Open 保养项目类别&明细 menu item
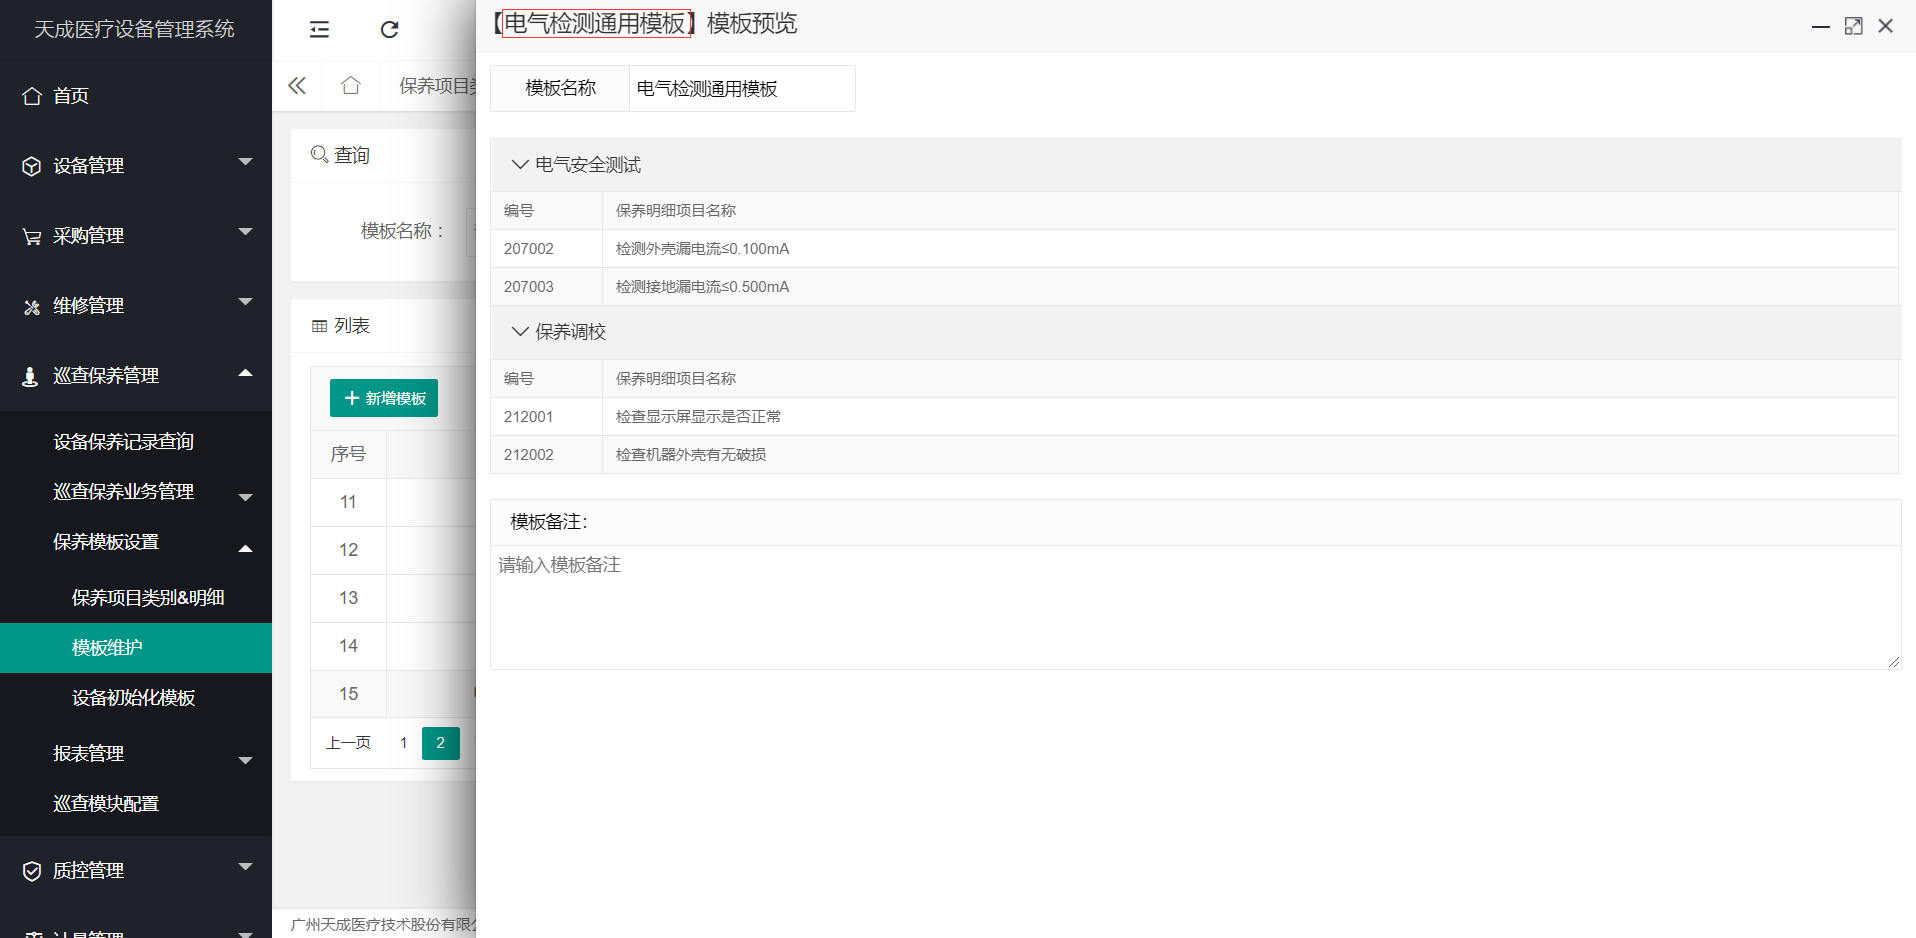The height and width of the screenshot is (938, 1916). coord(148,598)
